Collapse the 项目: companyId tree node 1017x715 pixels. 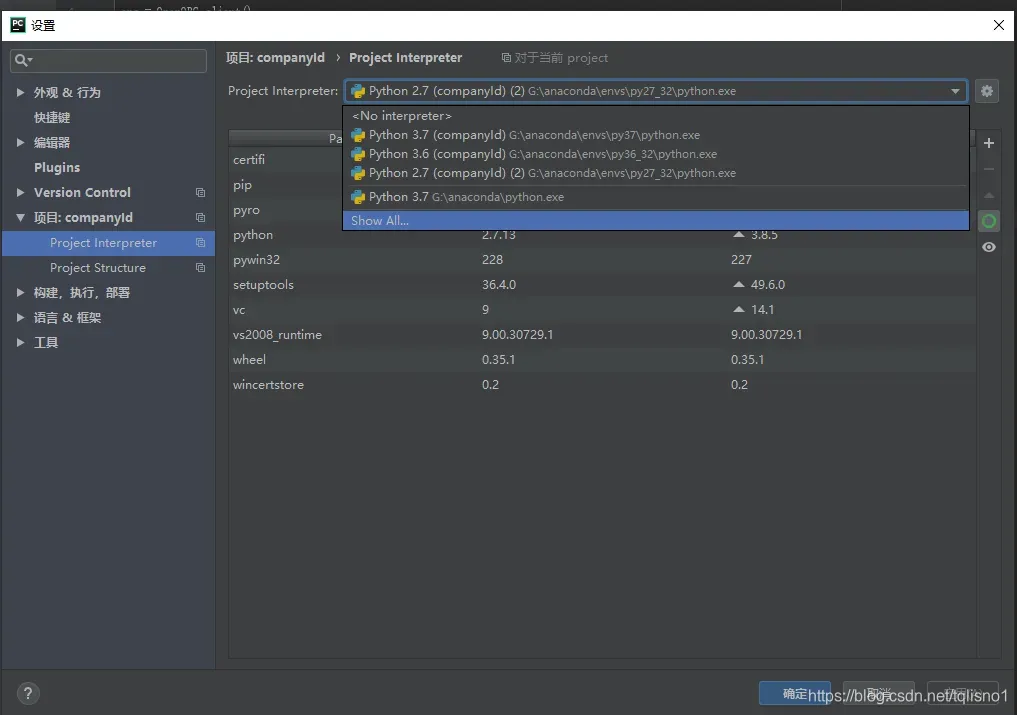20,217
